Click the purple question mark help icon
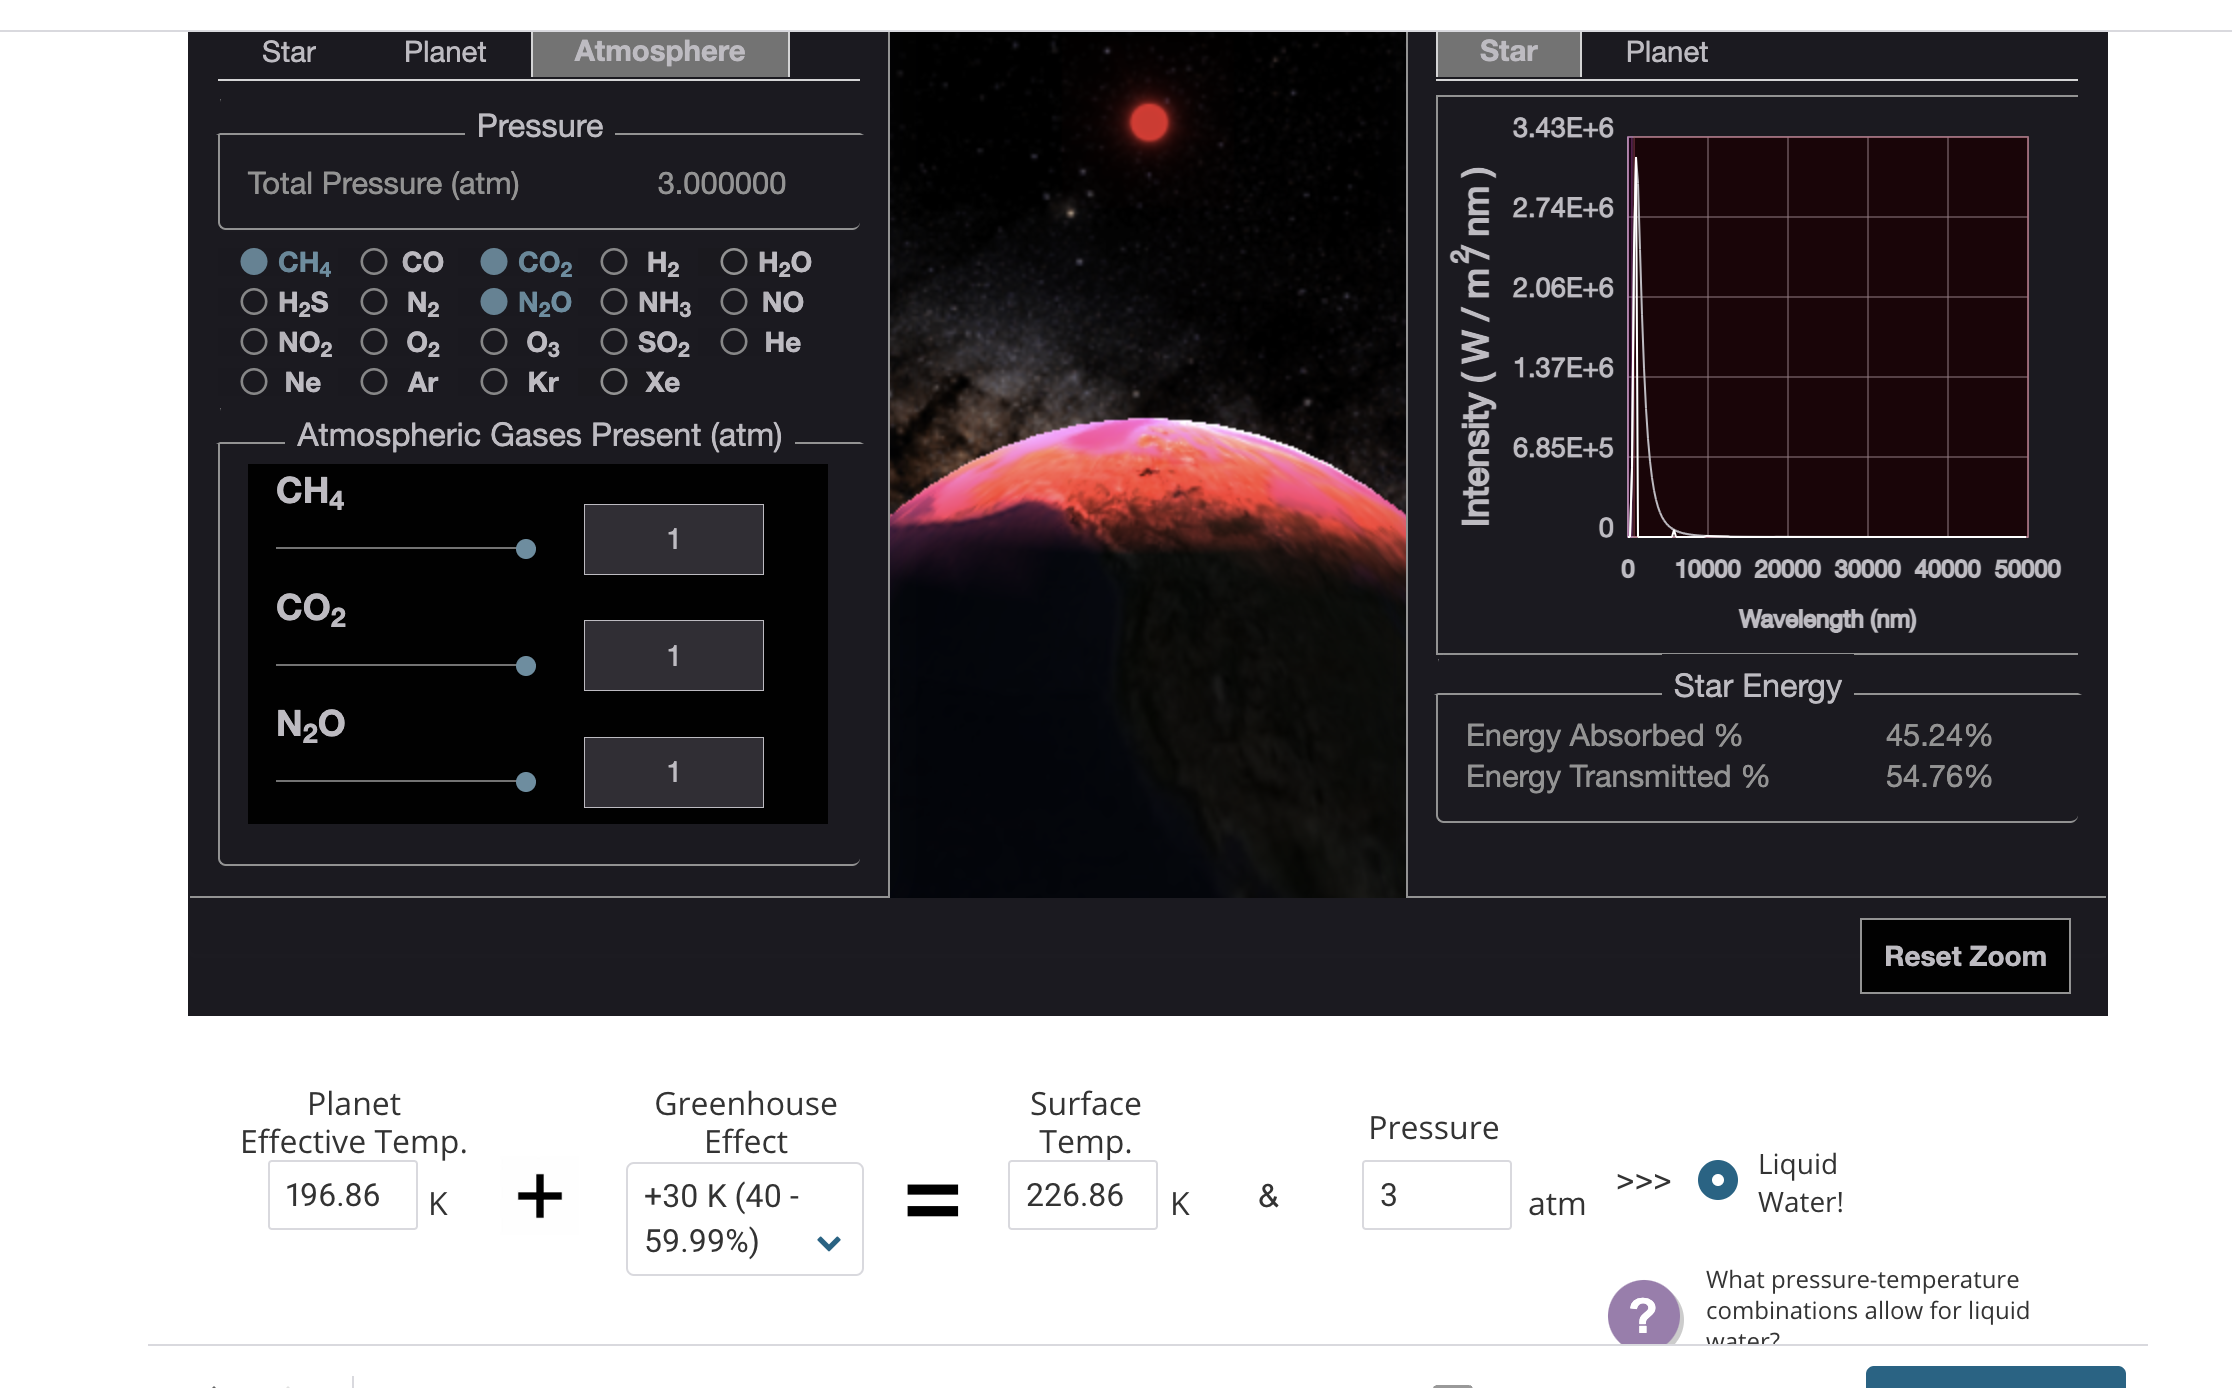Image resolution: width=2232 pixels, height=1388 pixels. click(x=1643, y=1312)
